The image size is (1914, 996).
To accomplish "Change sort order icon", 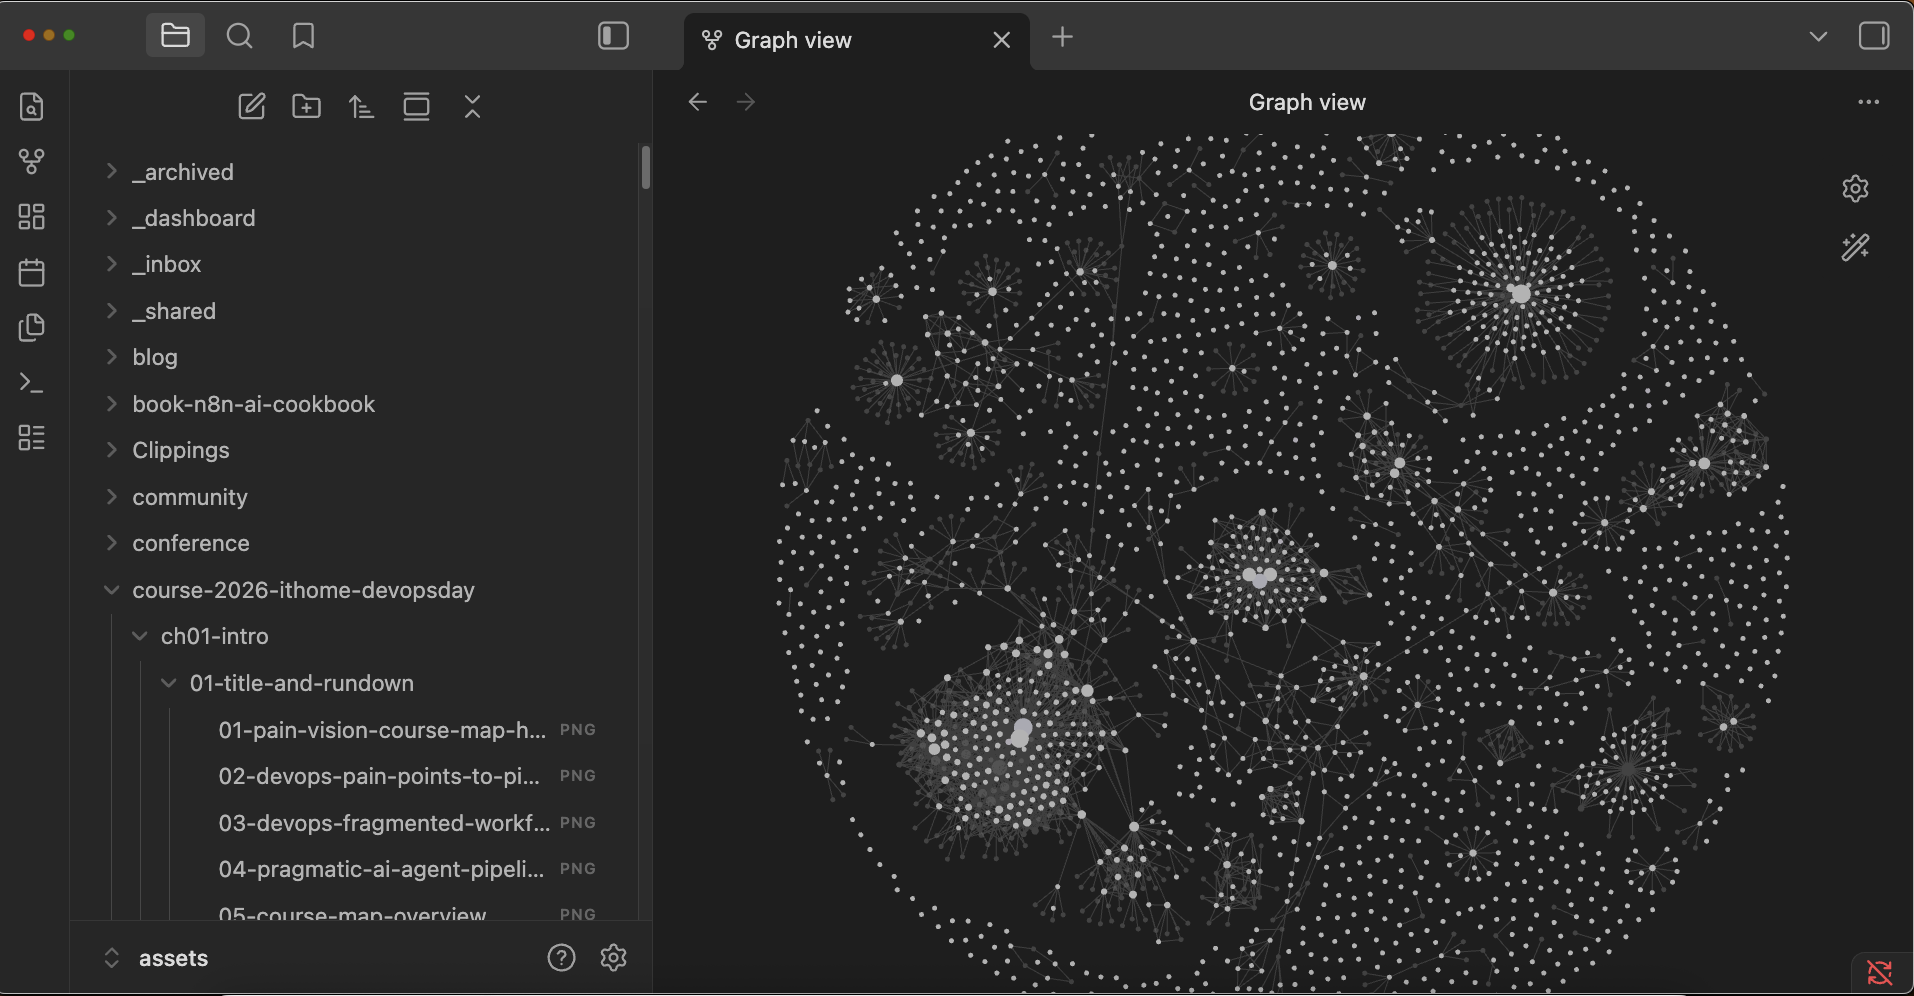I will (x=361, y=106).
